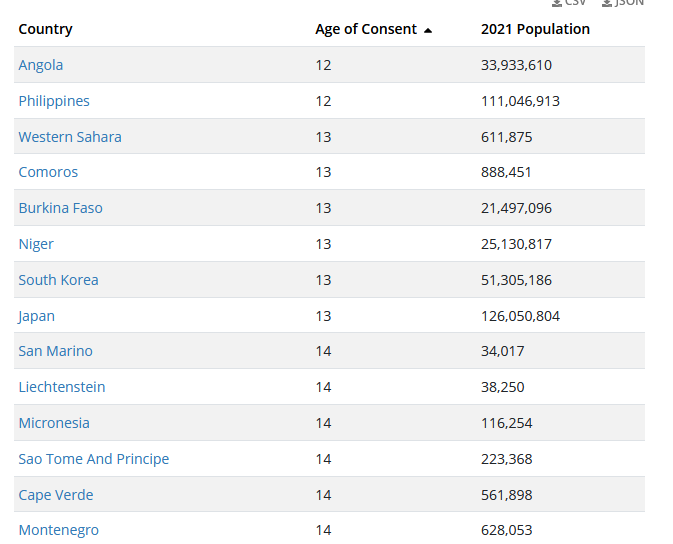This screenshot has height=544, width=673.
Task: Select Micronesia's age of consent value
Action: pos(323,423)
